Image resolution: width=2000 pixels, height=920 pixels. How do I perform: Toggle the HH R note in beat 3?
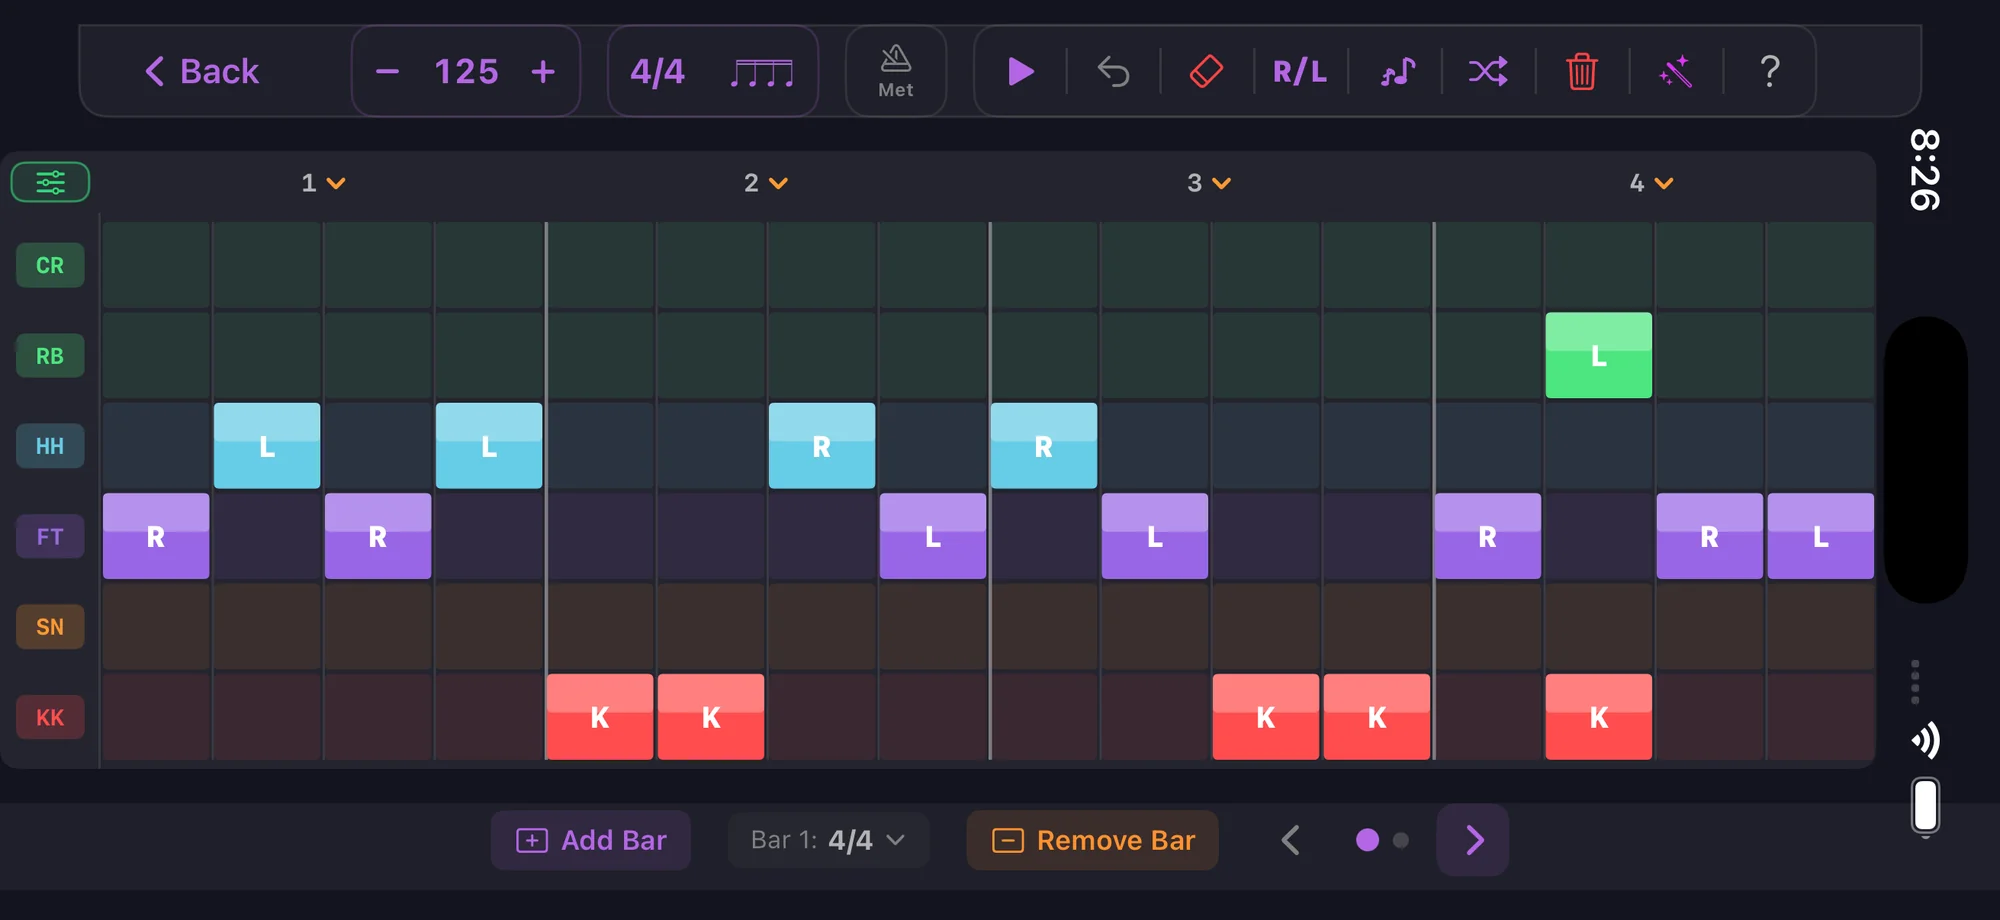pyautogui.click(x=1044, y=446)
